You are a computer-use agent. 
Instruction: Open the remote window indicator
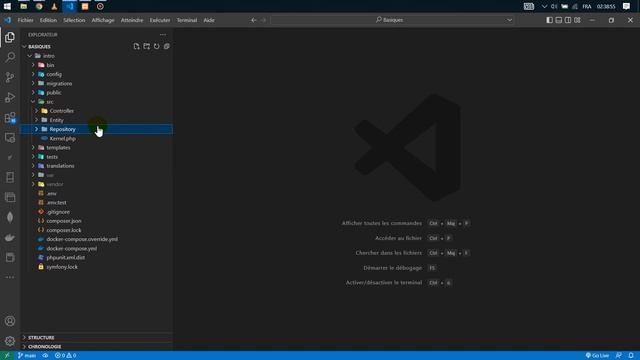(7, 356)
